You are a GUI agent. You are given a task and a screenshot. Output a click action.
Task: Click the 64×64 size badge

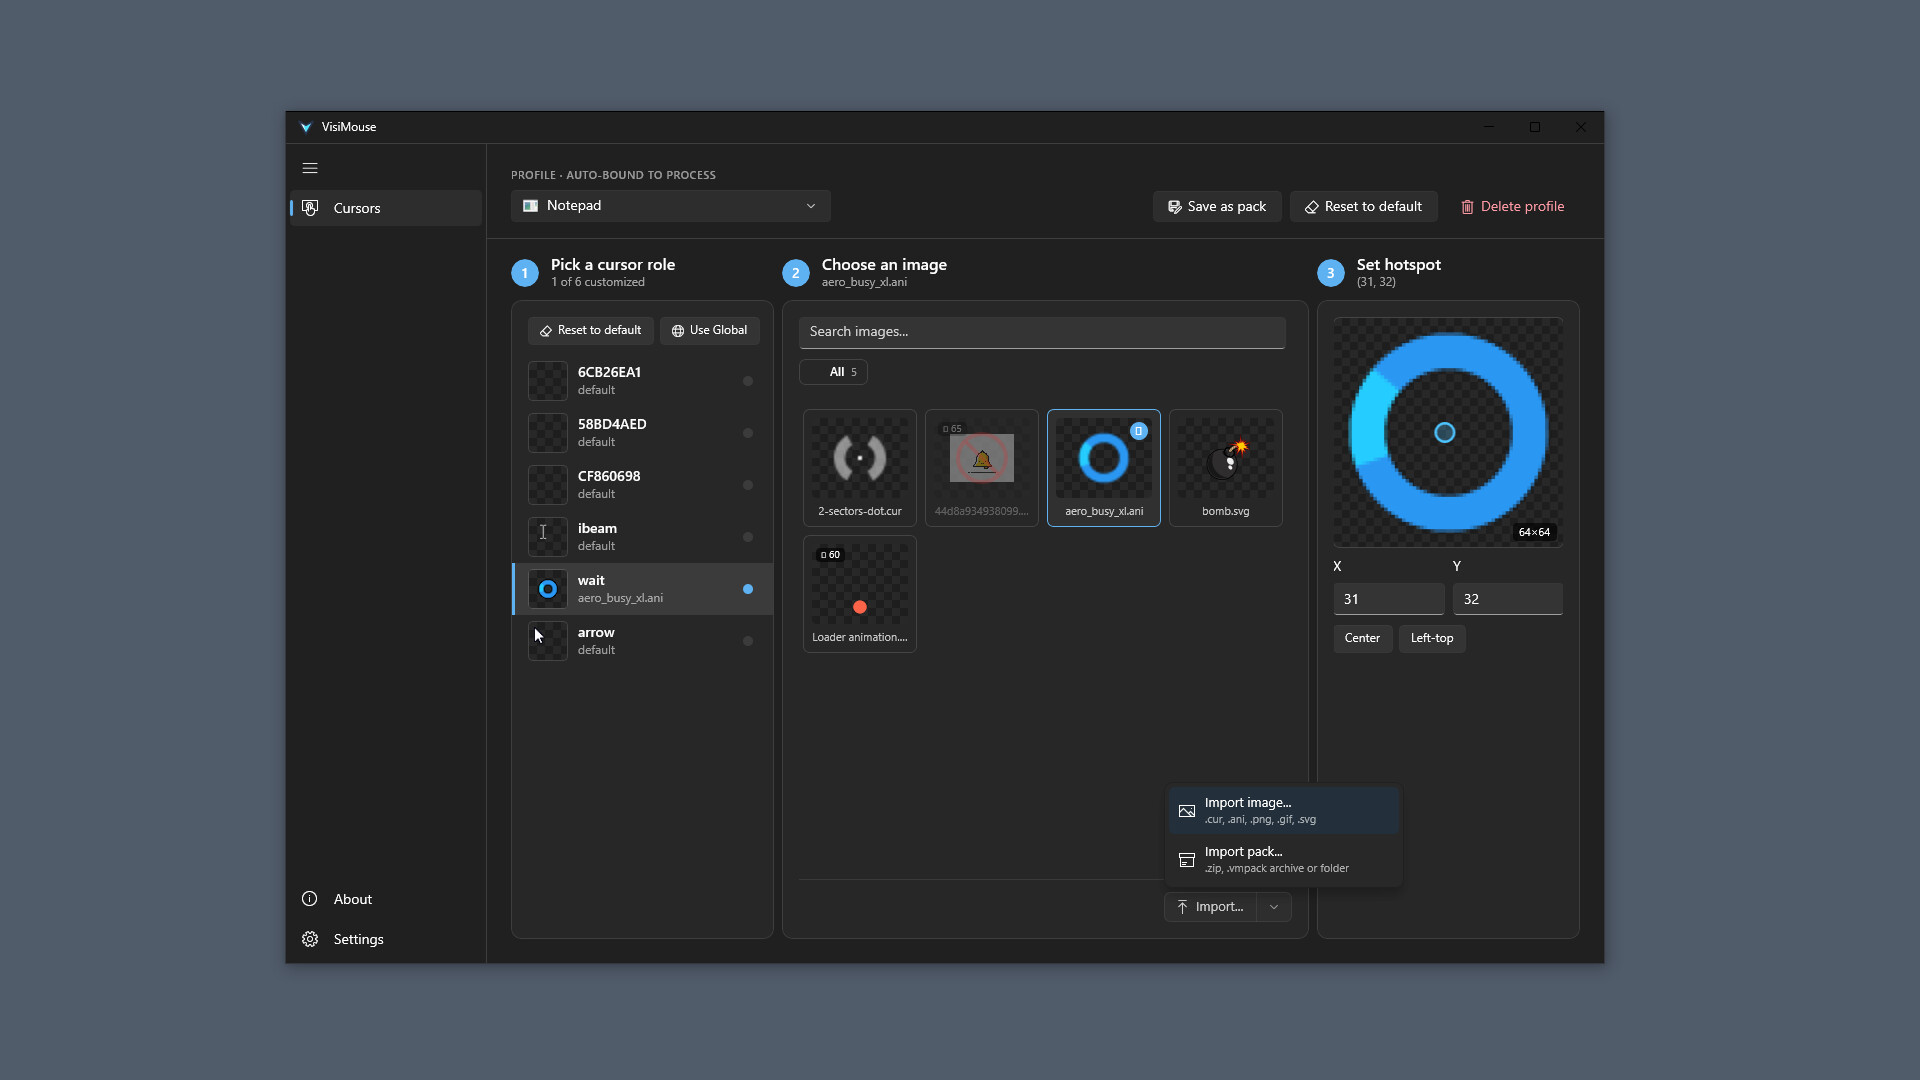pyautogui.click(x=1534, y=532)
